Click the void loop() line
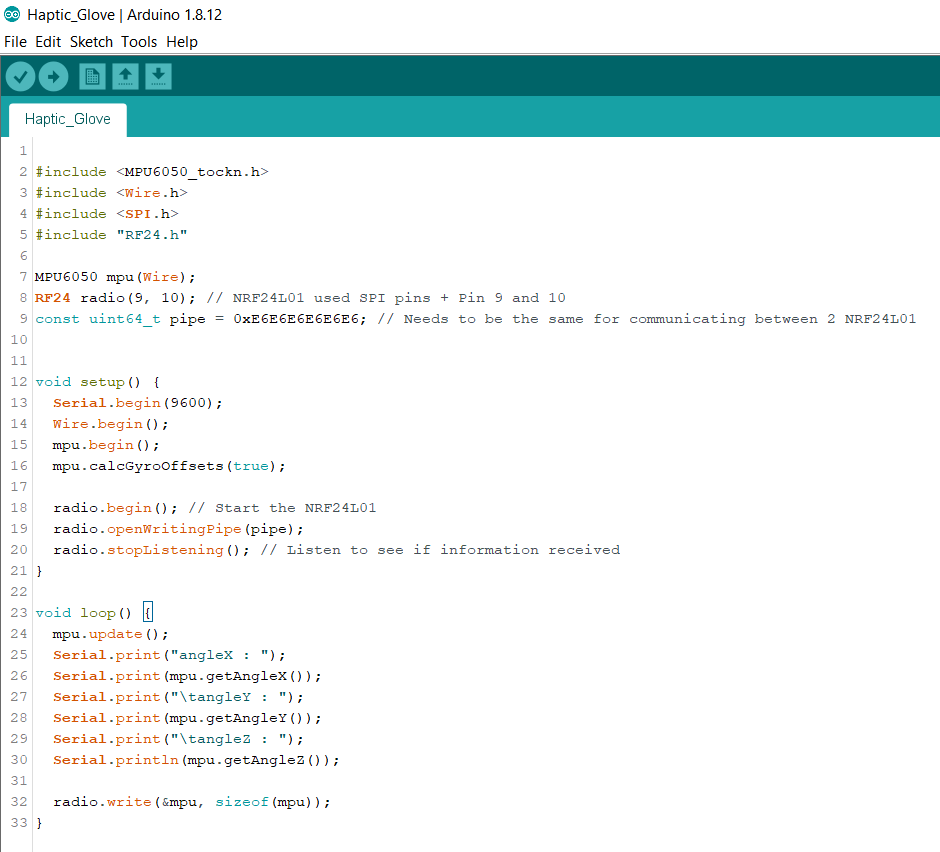The image size is (940, 852). pos(94,613)
